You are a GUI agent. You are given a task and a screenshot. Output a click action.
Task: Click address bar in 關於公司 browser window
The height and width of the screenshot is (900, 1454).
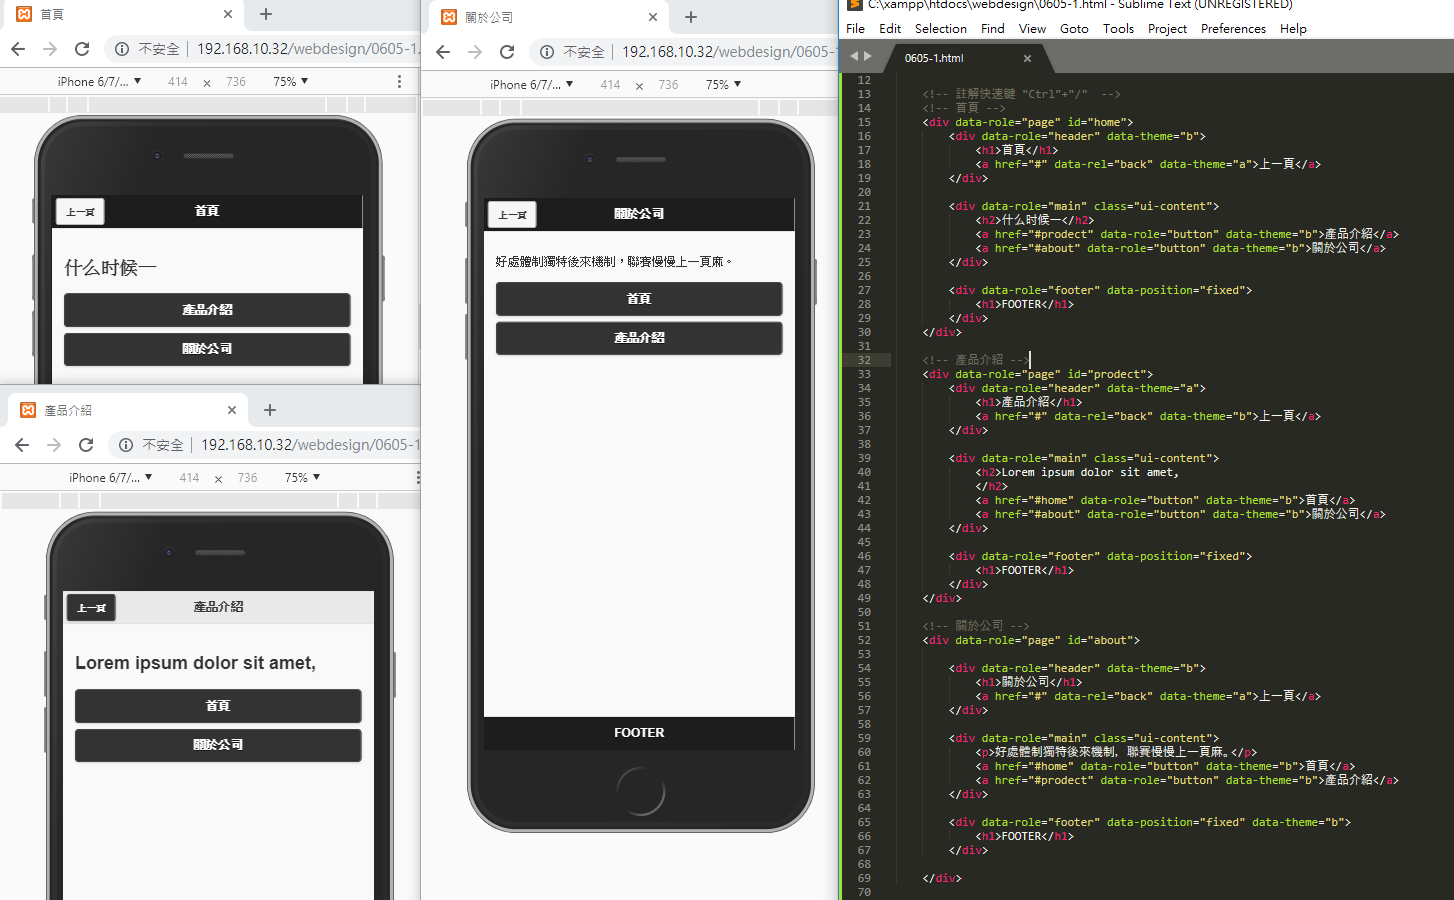click(725, 52)
